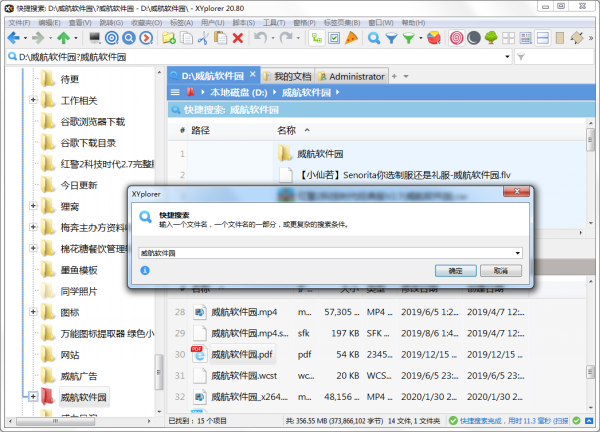Viewport: 600px width, 432px height.
Task: Click the blue info icon in dialog
Action: 144,270
